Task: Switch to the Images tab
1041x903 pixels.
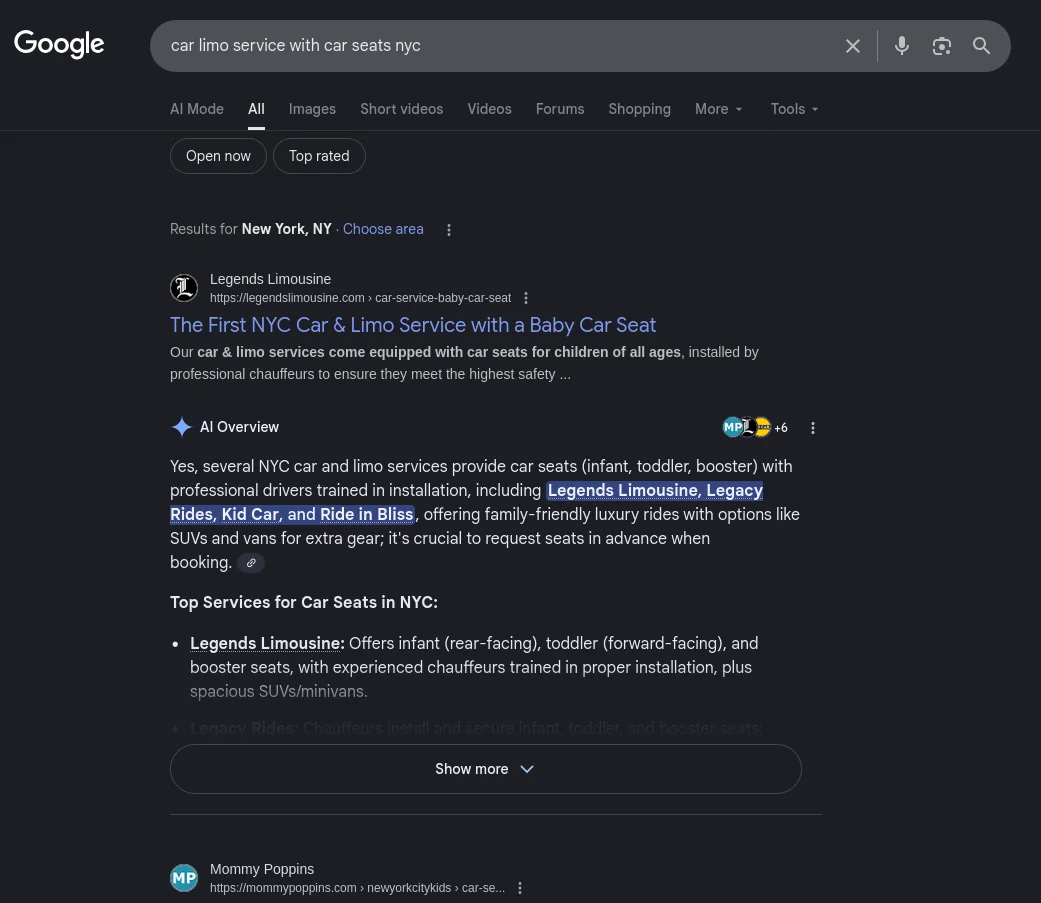Action: pyautogui.click(x=312, y=109)
